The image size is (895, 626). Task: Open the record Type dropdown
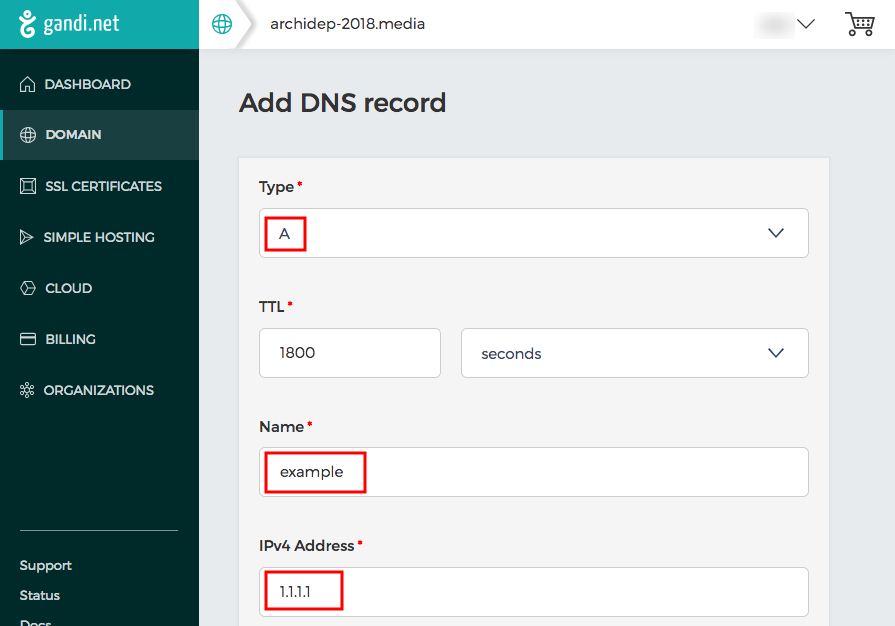[533, 233]
